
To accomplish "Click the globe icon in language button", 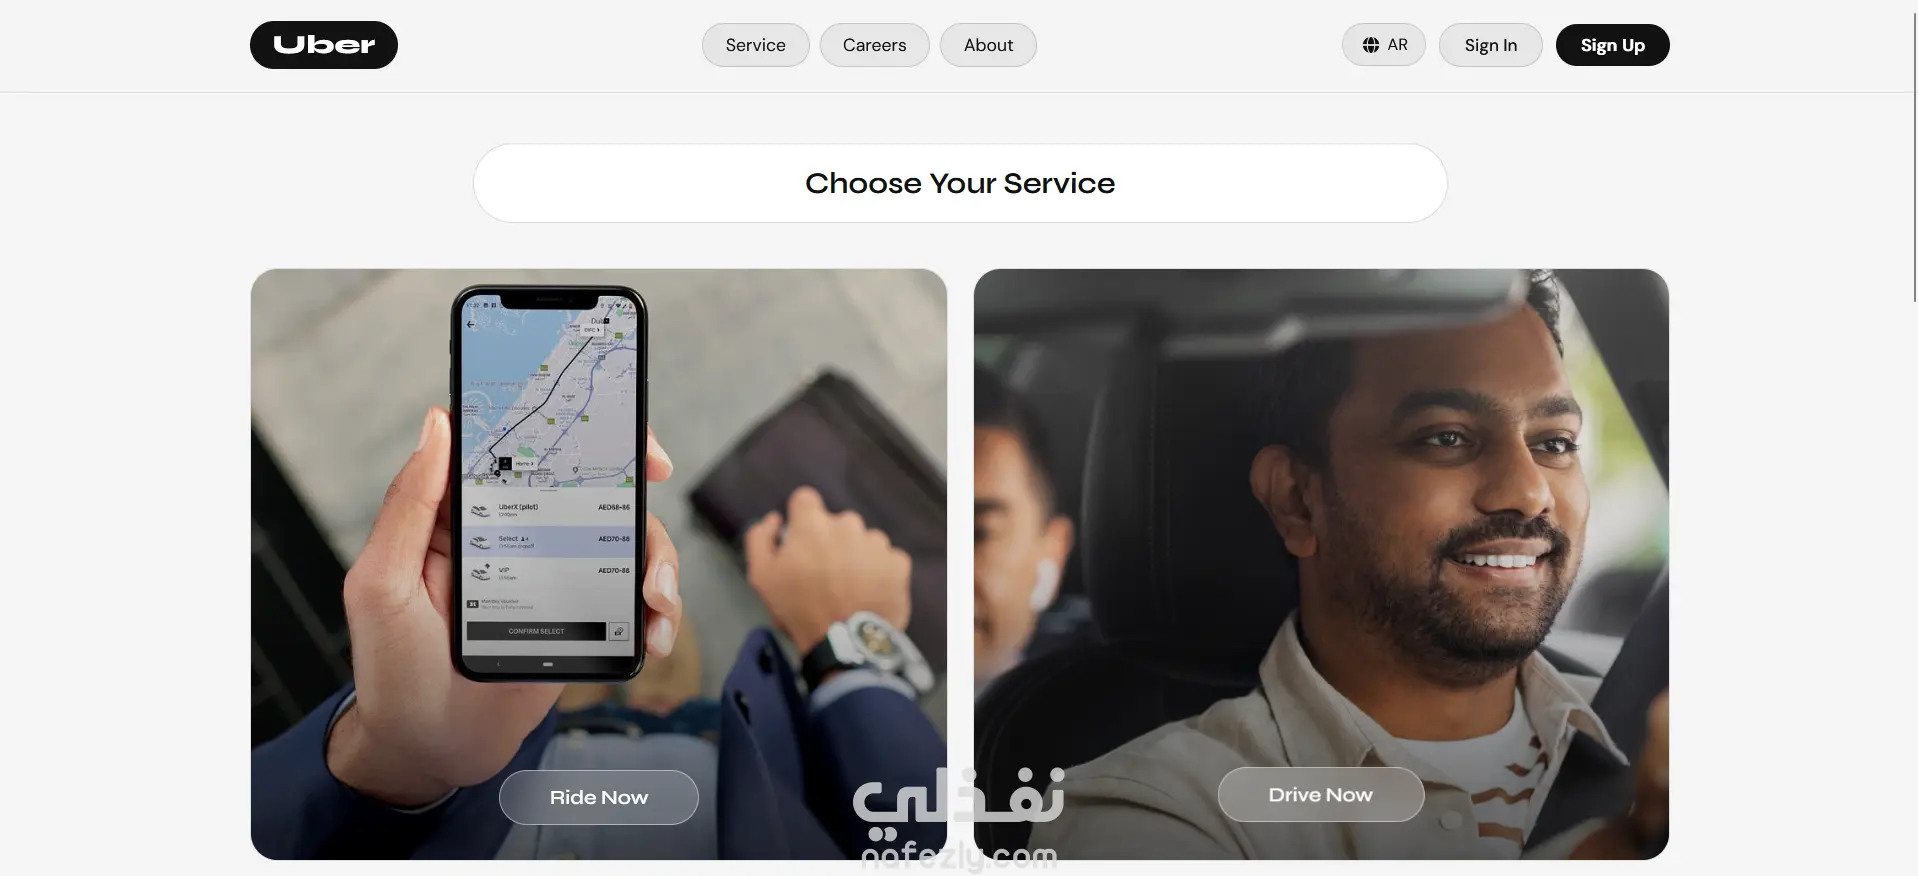I will (1371, 45).
